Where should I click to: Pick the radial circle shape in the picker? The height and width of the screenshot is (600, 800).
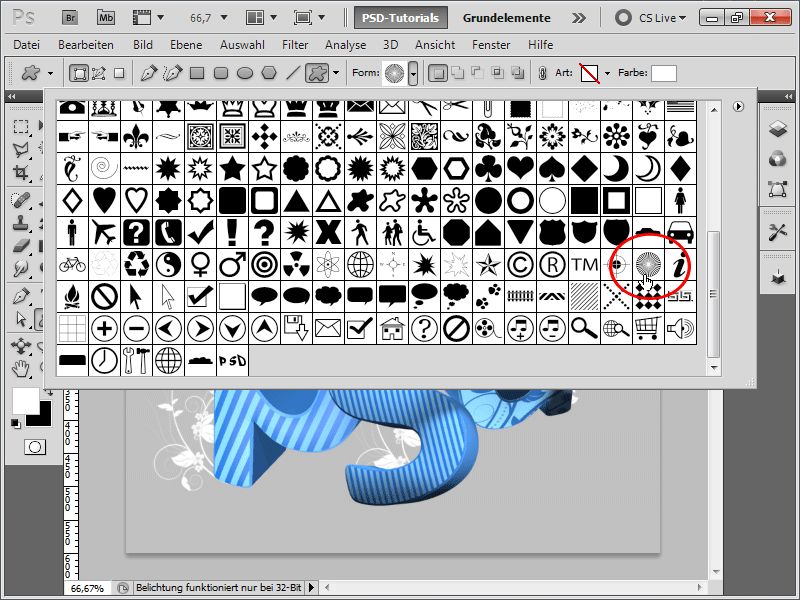(x=648, y=265)
